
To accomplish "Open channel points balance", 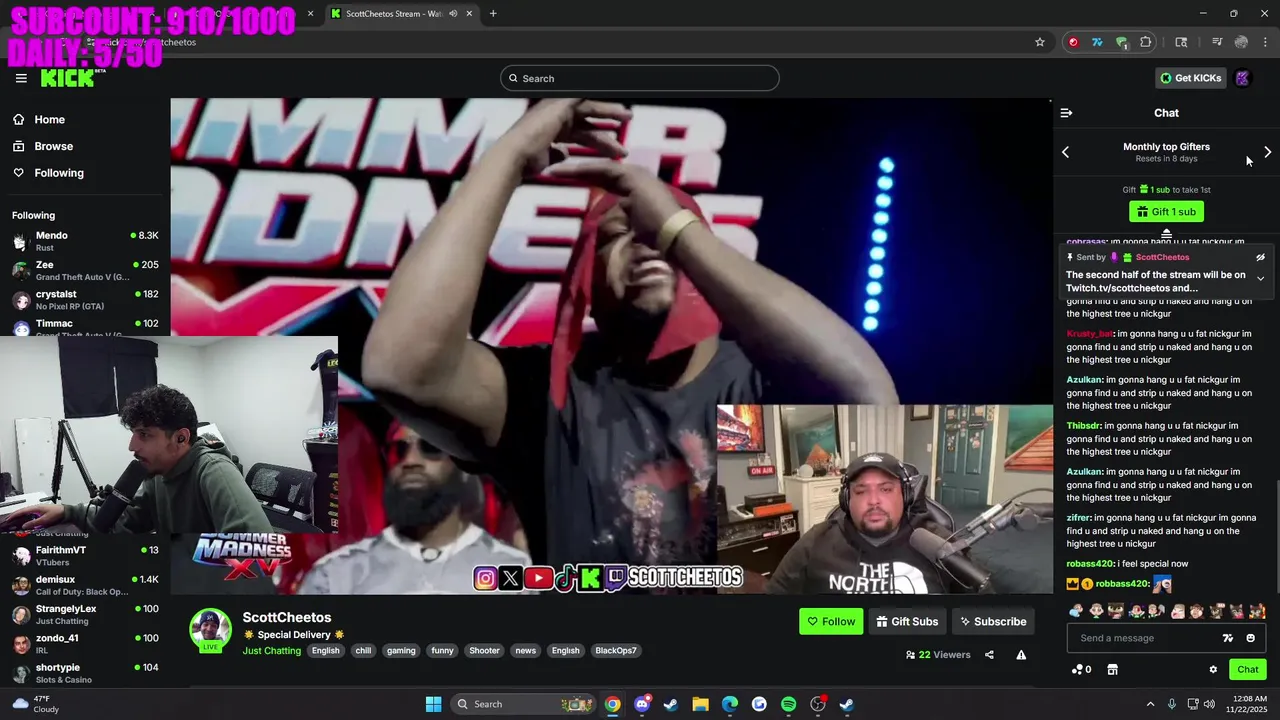I will pos(1081,669).
